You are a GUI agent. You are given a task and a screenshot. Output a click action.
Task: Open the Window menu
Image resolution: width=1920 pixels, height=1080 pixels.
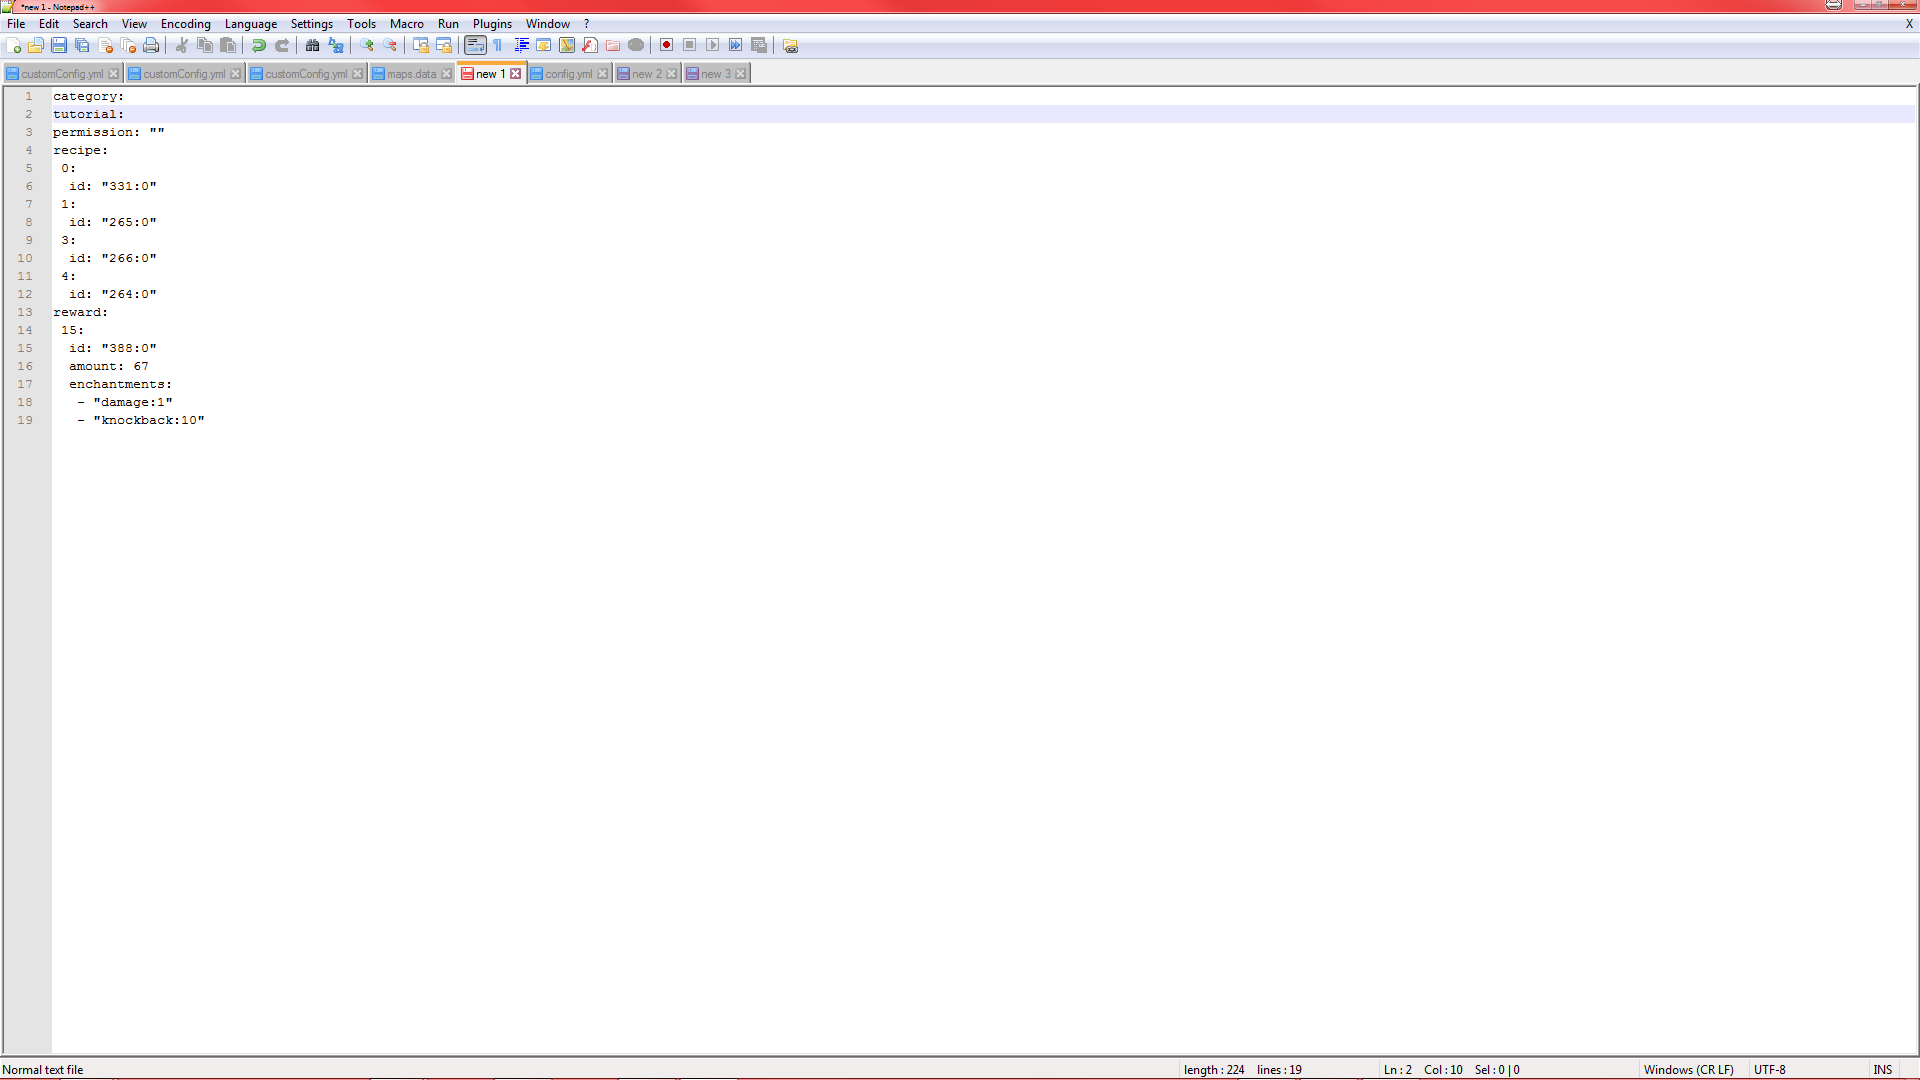[548, 24]
